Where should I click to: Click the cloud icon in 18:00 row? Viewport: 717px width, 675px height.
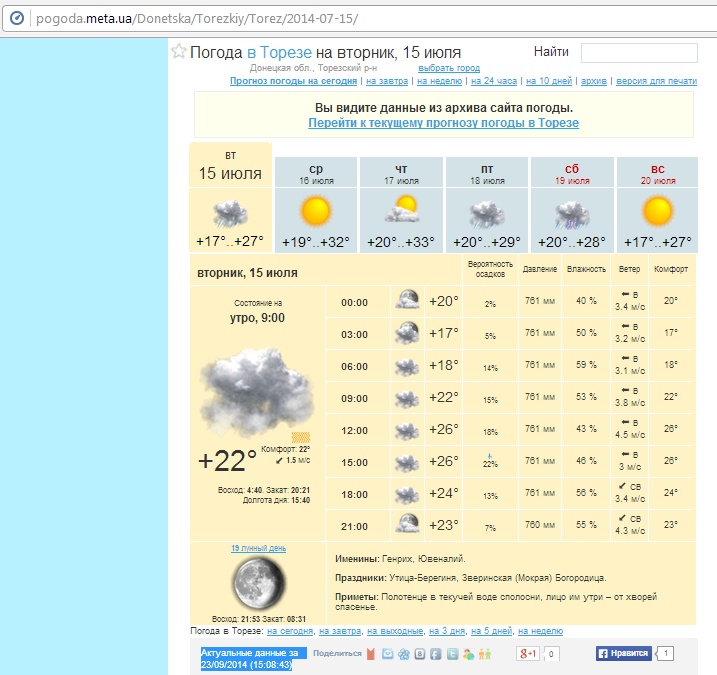coord(407,495)
